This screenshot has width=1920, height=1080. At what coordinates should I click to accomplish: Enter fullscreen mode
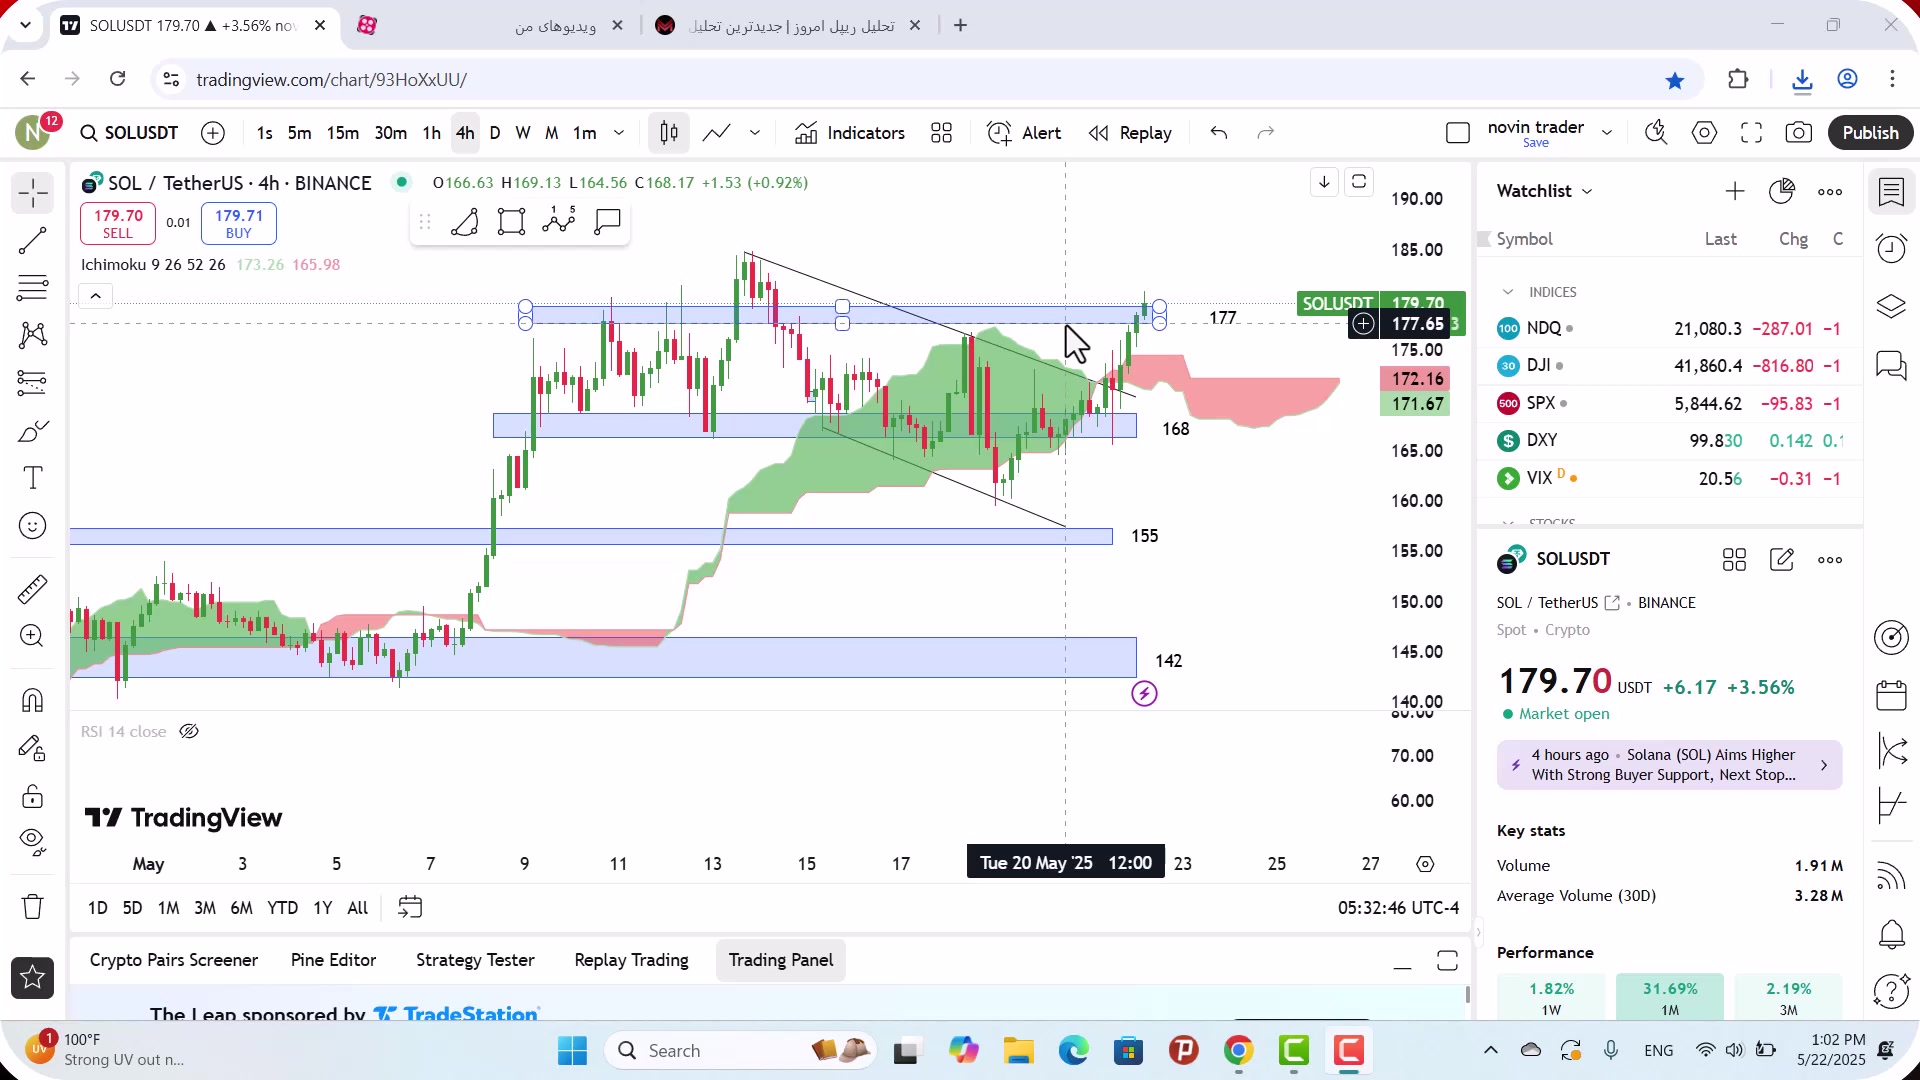(1751, 133)
